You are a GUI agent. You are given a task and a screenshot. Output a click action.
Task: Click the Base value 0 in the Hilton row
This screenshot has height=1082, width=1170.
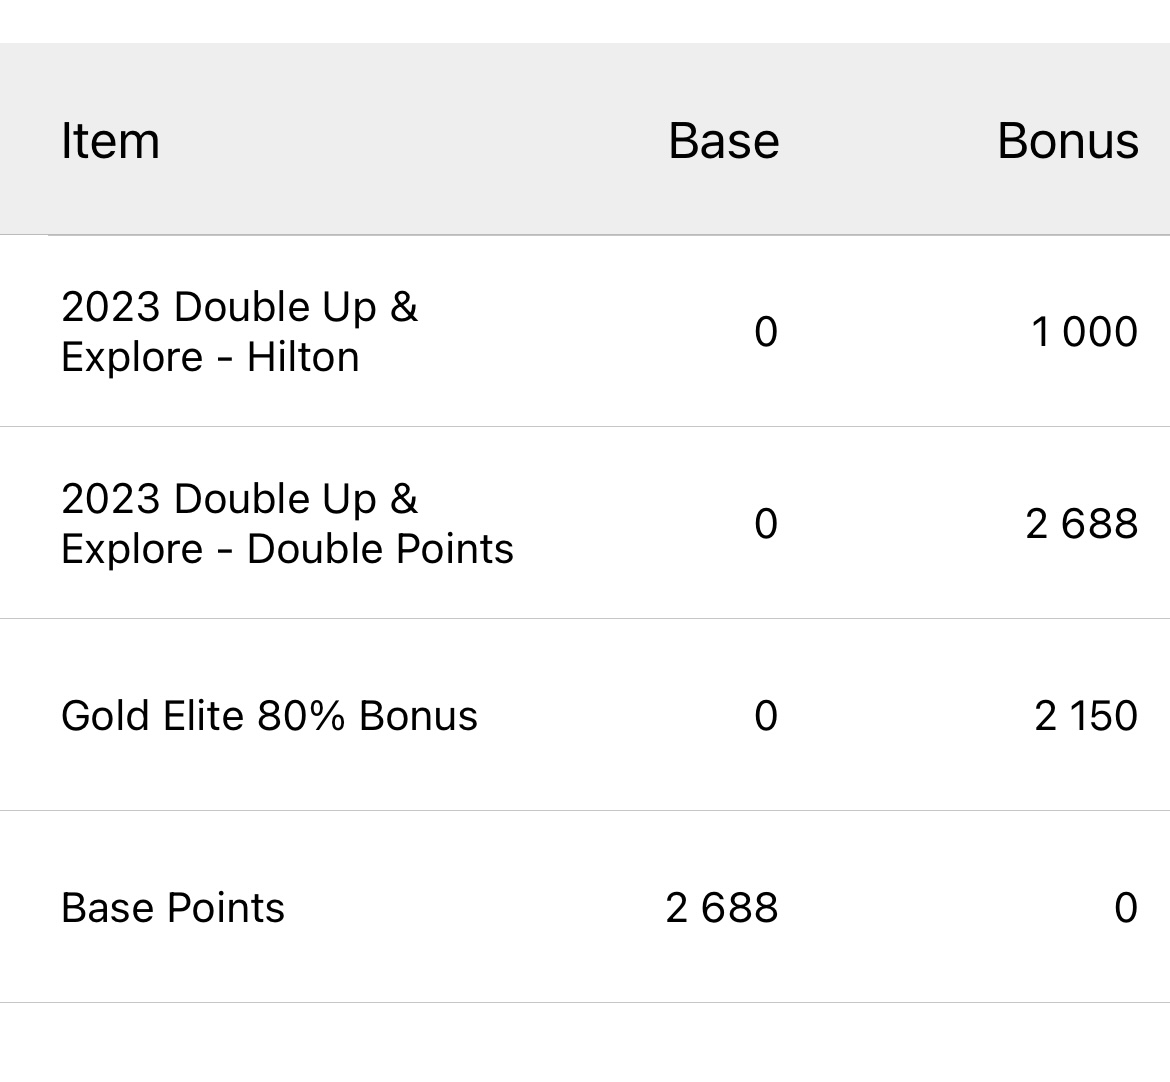(x=765, y=332)
